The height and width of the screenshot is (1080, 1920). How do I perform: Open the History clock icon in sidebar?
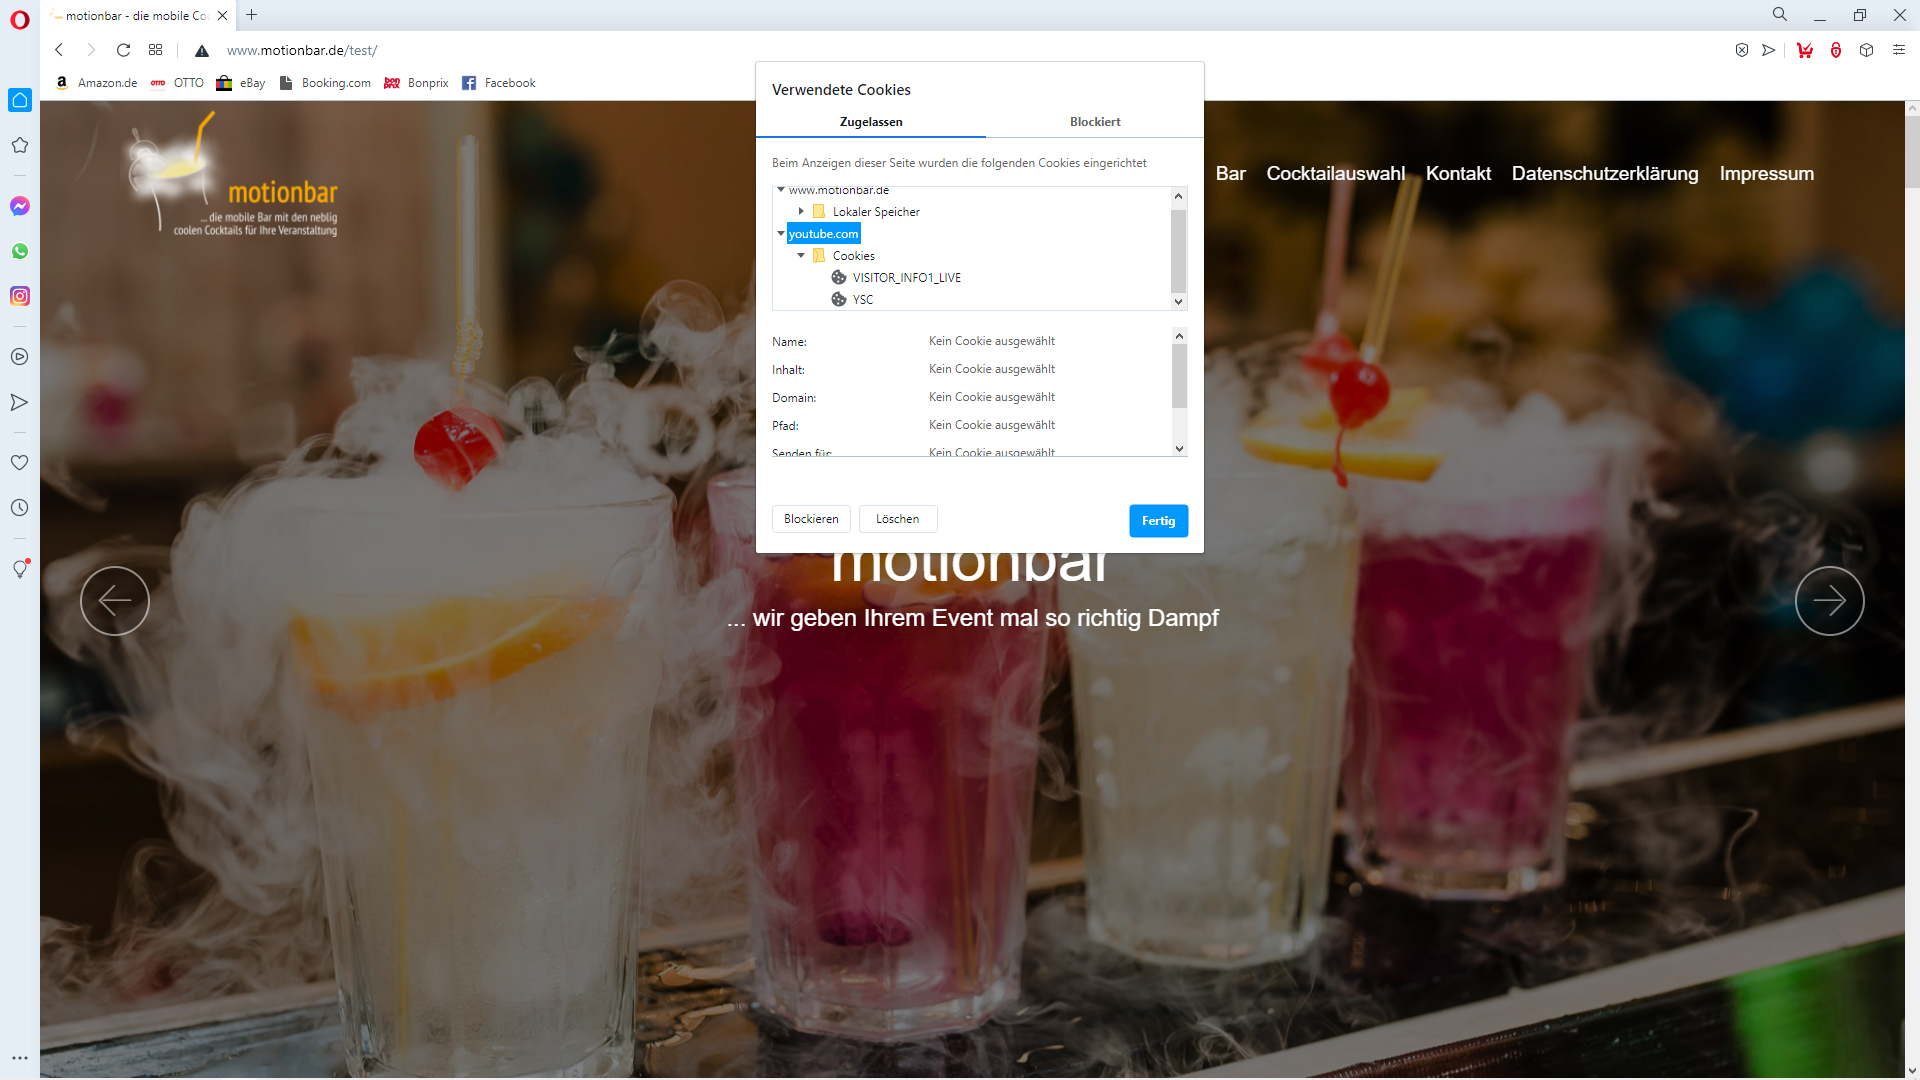pos(19,508)
